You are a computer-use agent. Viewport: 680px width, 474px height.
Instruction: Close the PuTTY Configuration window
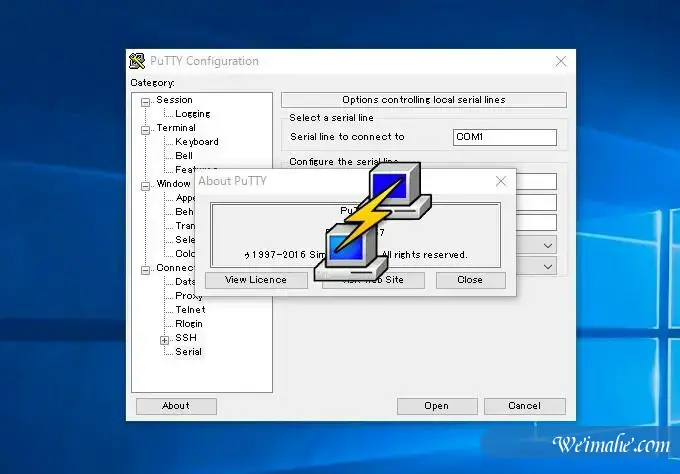560,61
